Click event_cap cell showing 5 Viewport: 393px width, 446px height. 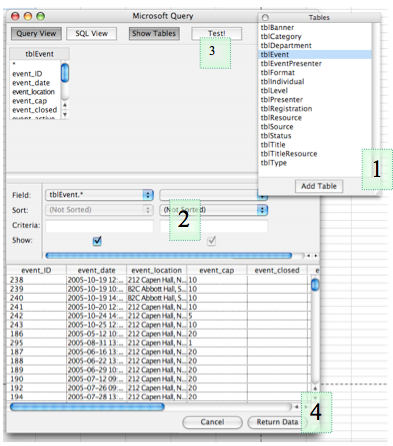click(x=217, y=316)
